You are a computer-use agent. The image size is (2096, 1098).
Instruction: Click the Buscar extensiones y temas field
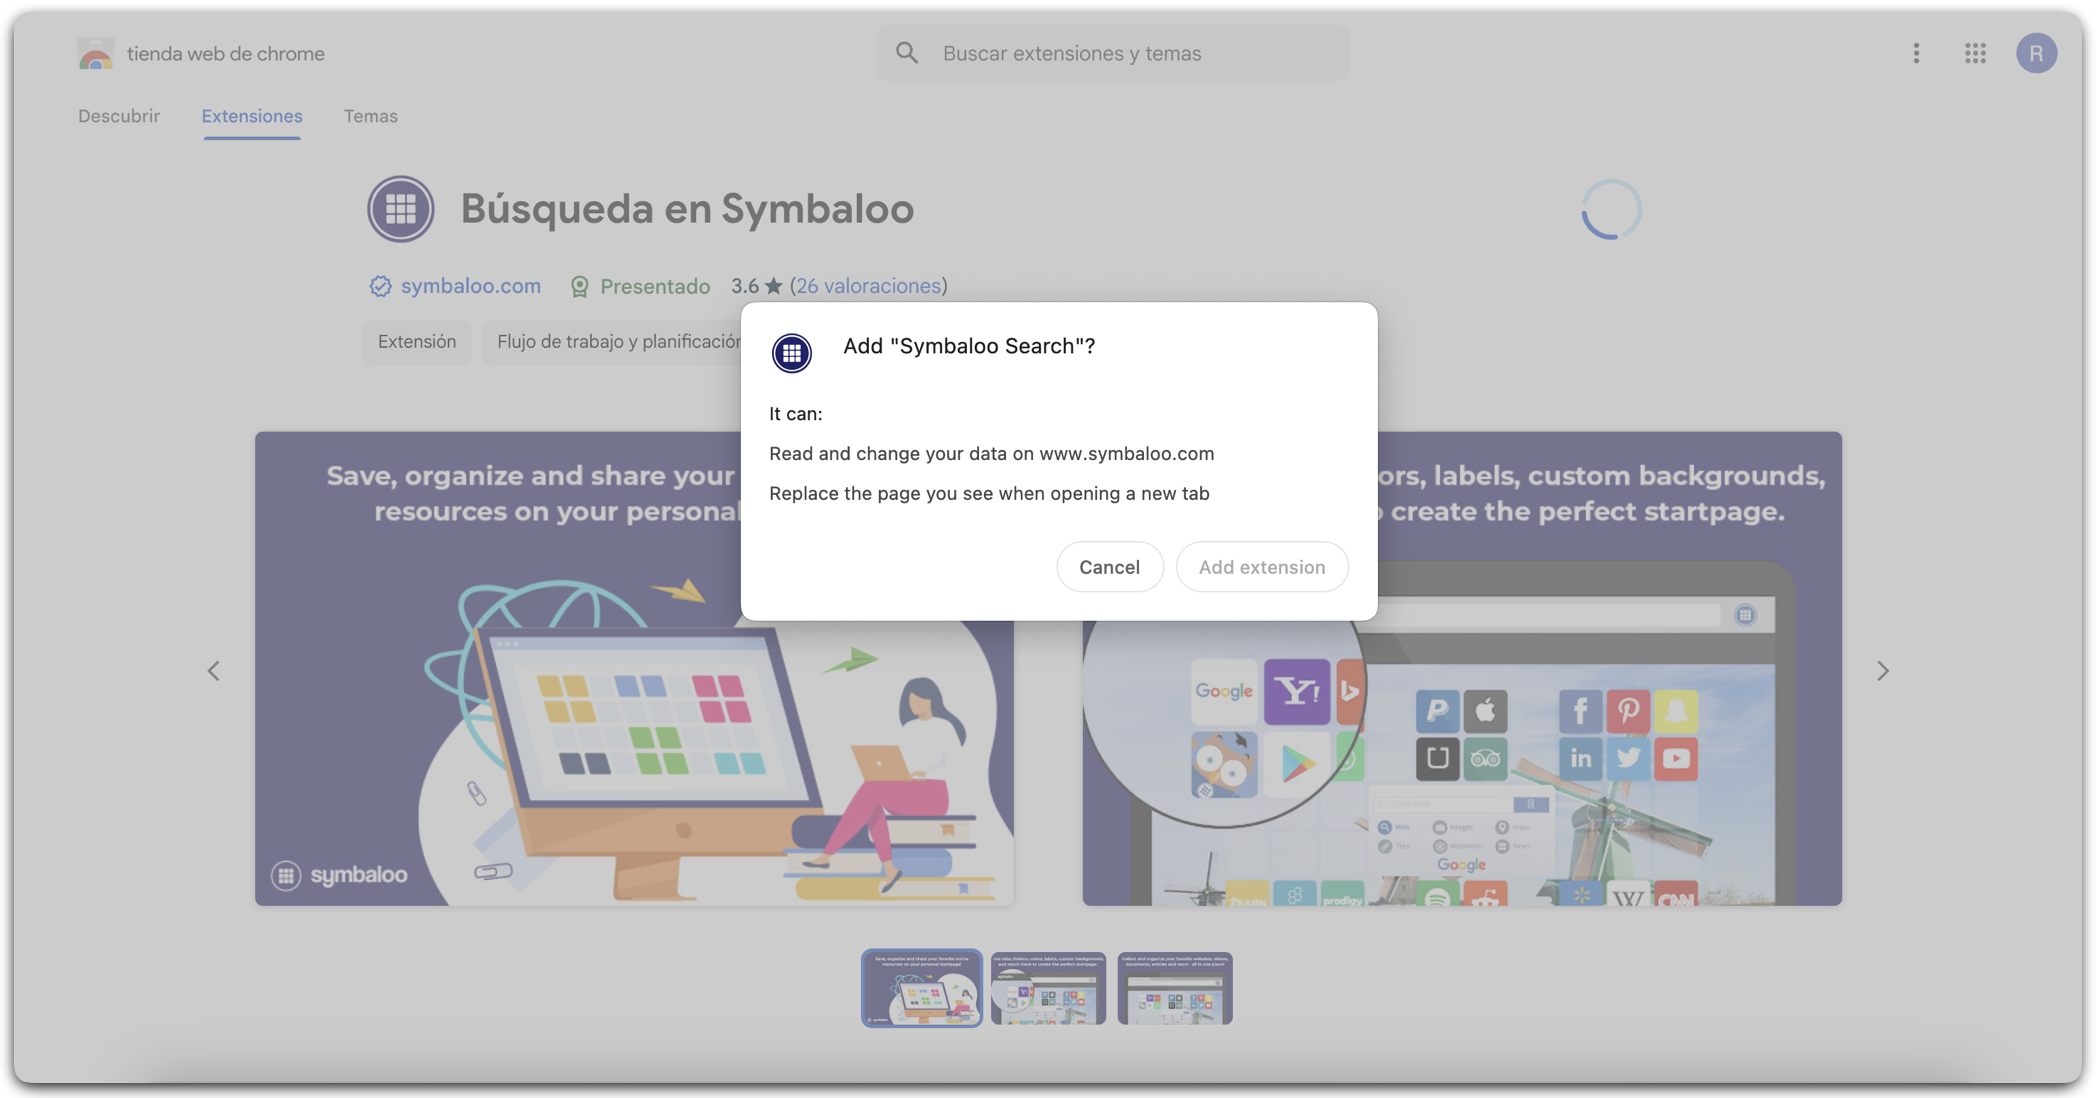1113,53
